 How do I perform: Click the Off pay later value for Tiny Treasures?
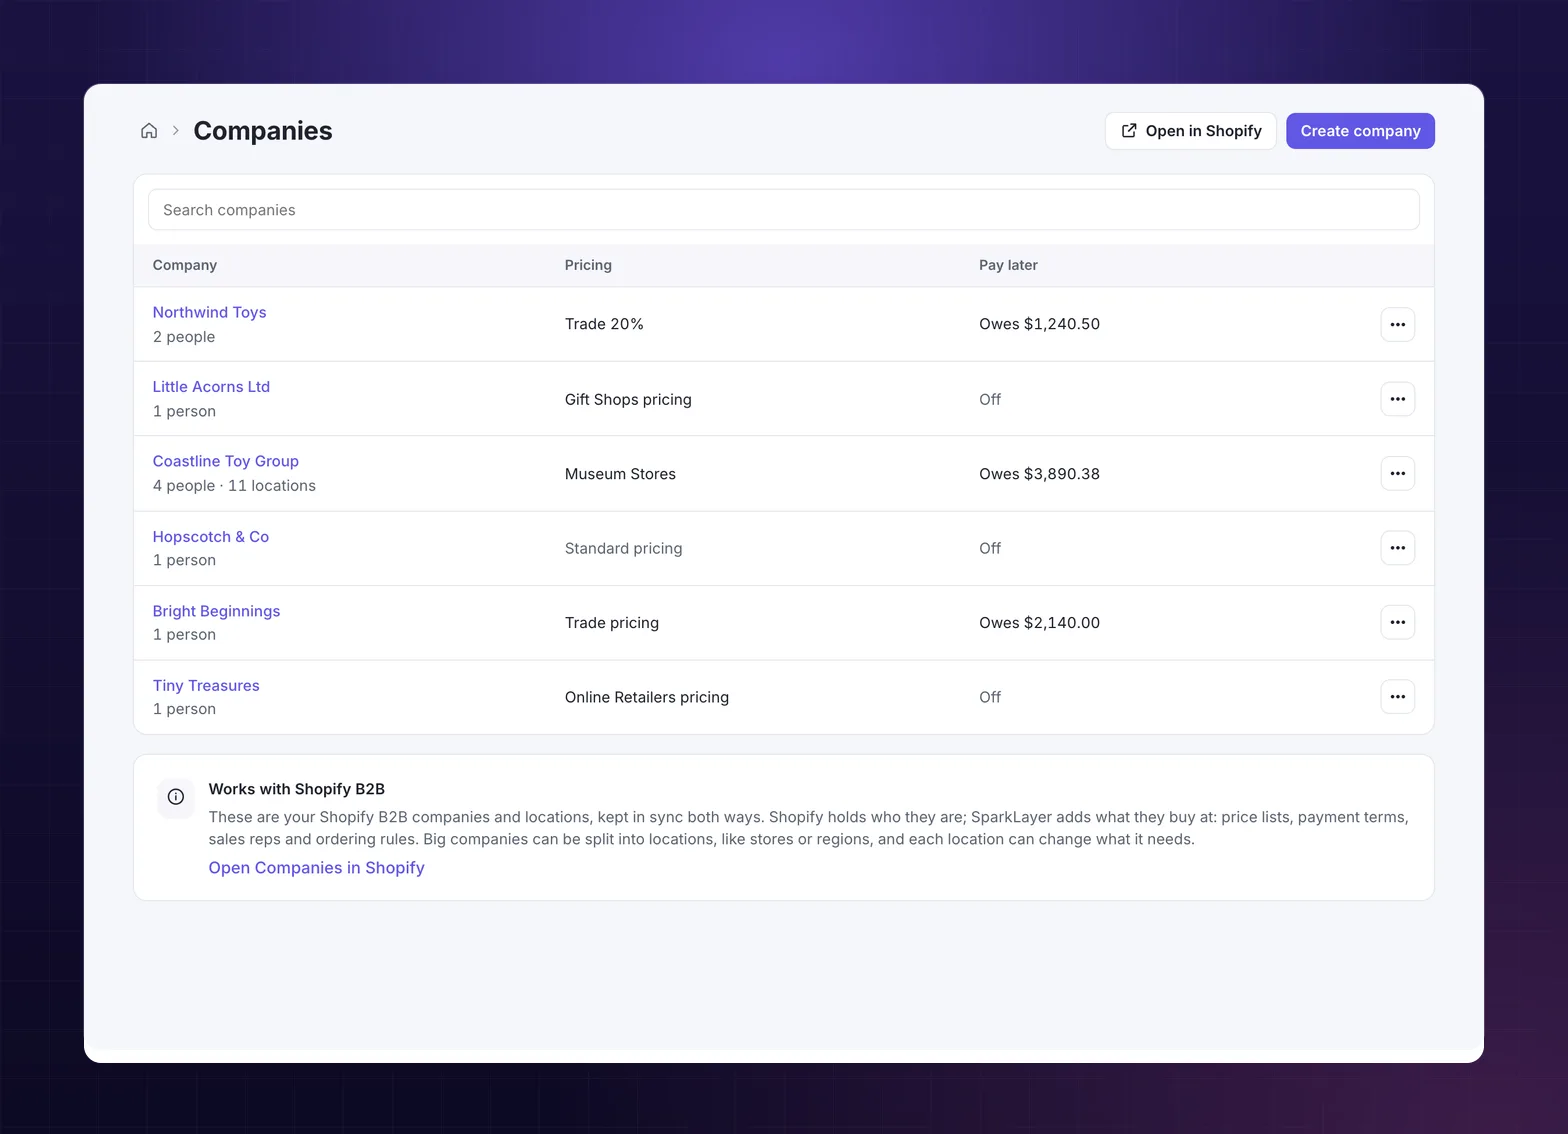coord(990,697)
